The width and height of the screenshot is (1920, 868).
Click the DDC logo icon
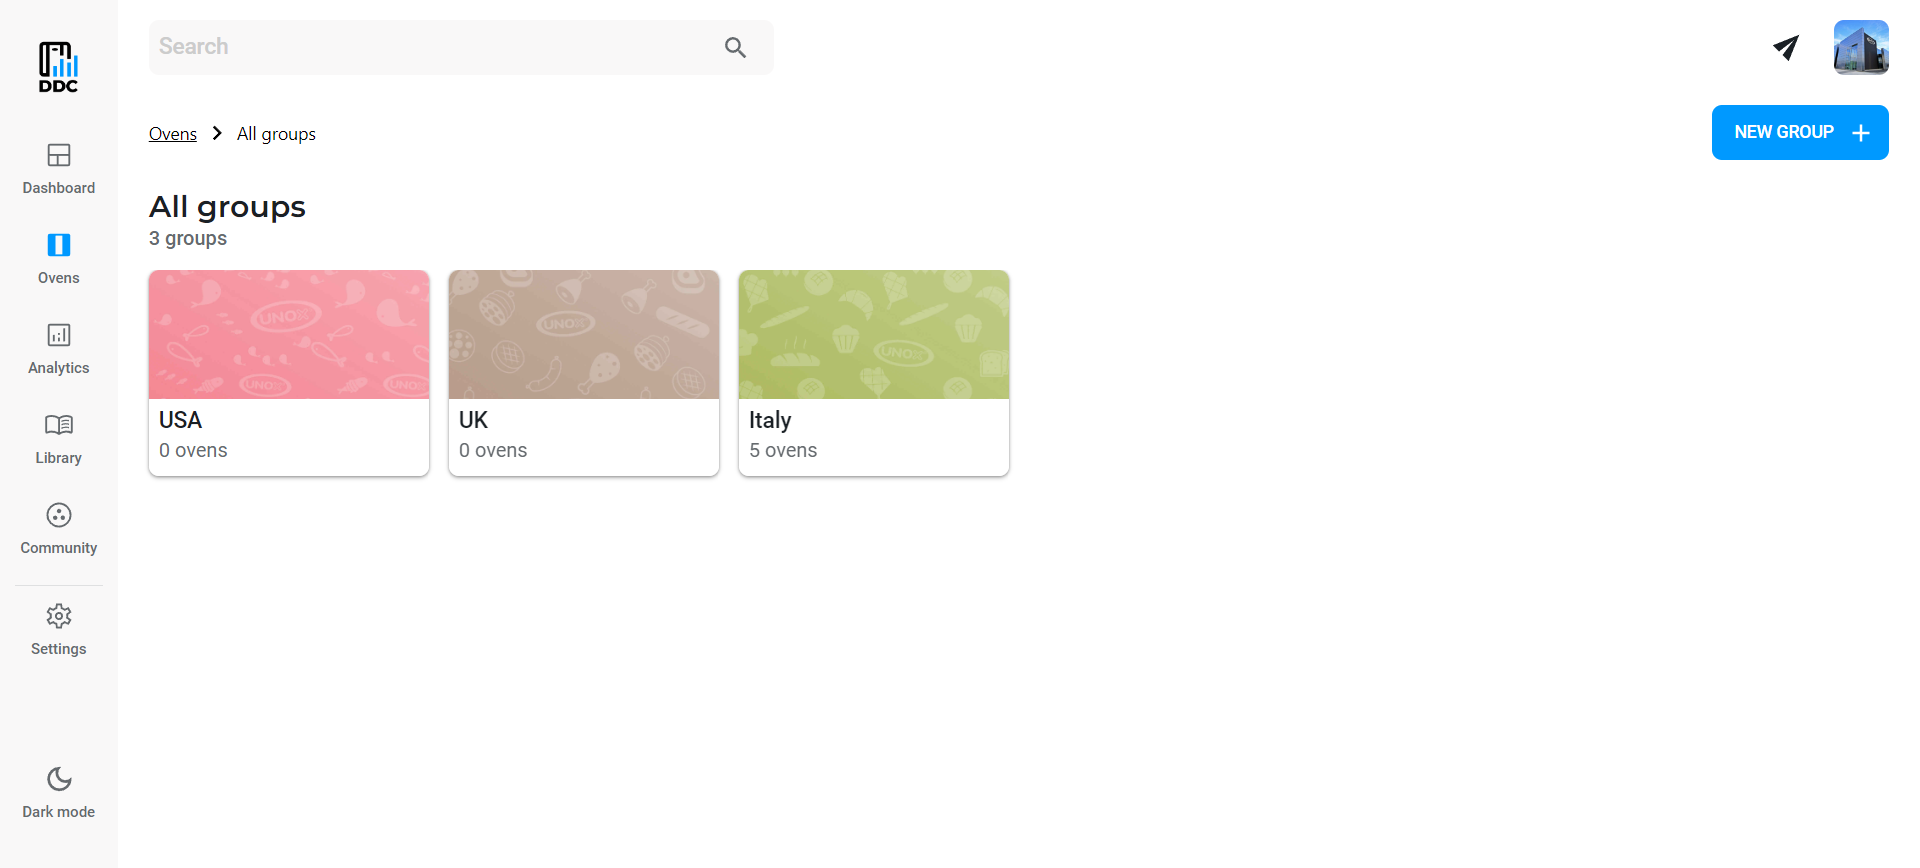coord(58,66)
